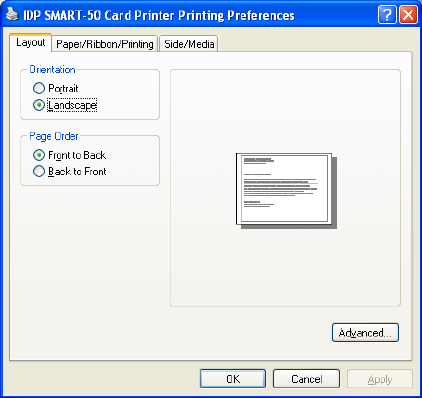Image resolution: width=422 pixels, height=398 pixels.
Task: Click the Orientation group heading
Action: click(52, 69)
